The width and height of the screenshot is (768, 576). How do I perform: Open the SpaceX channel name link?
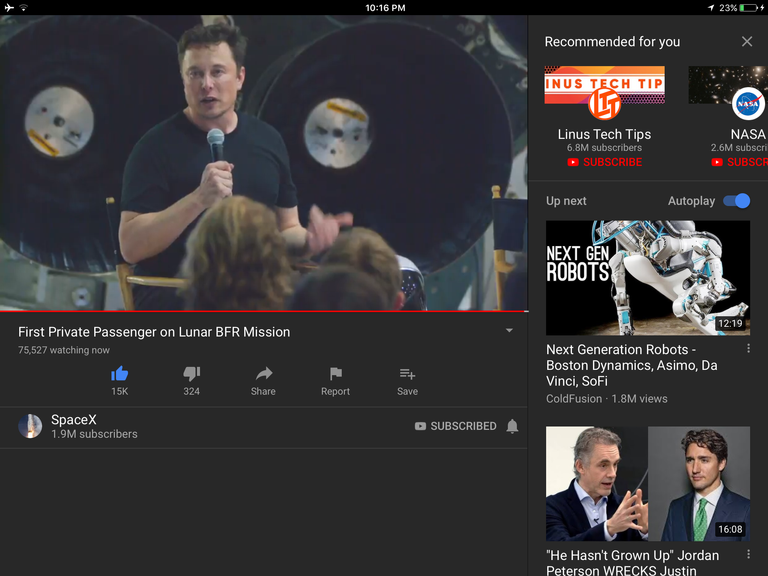(x=74, y=420)
